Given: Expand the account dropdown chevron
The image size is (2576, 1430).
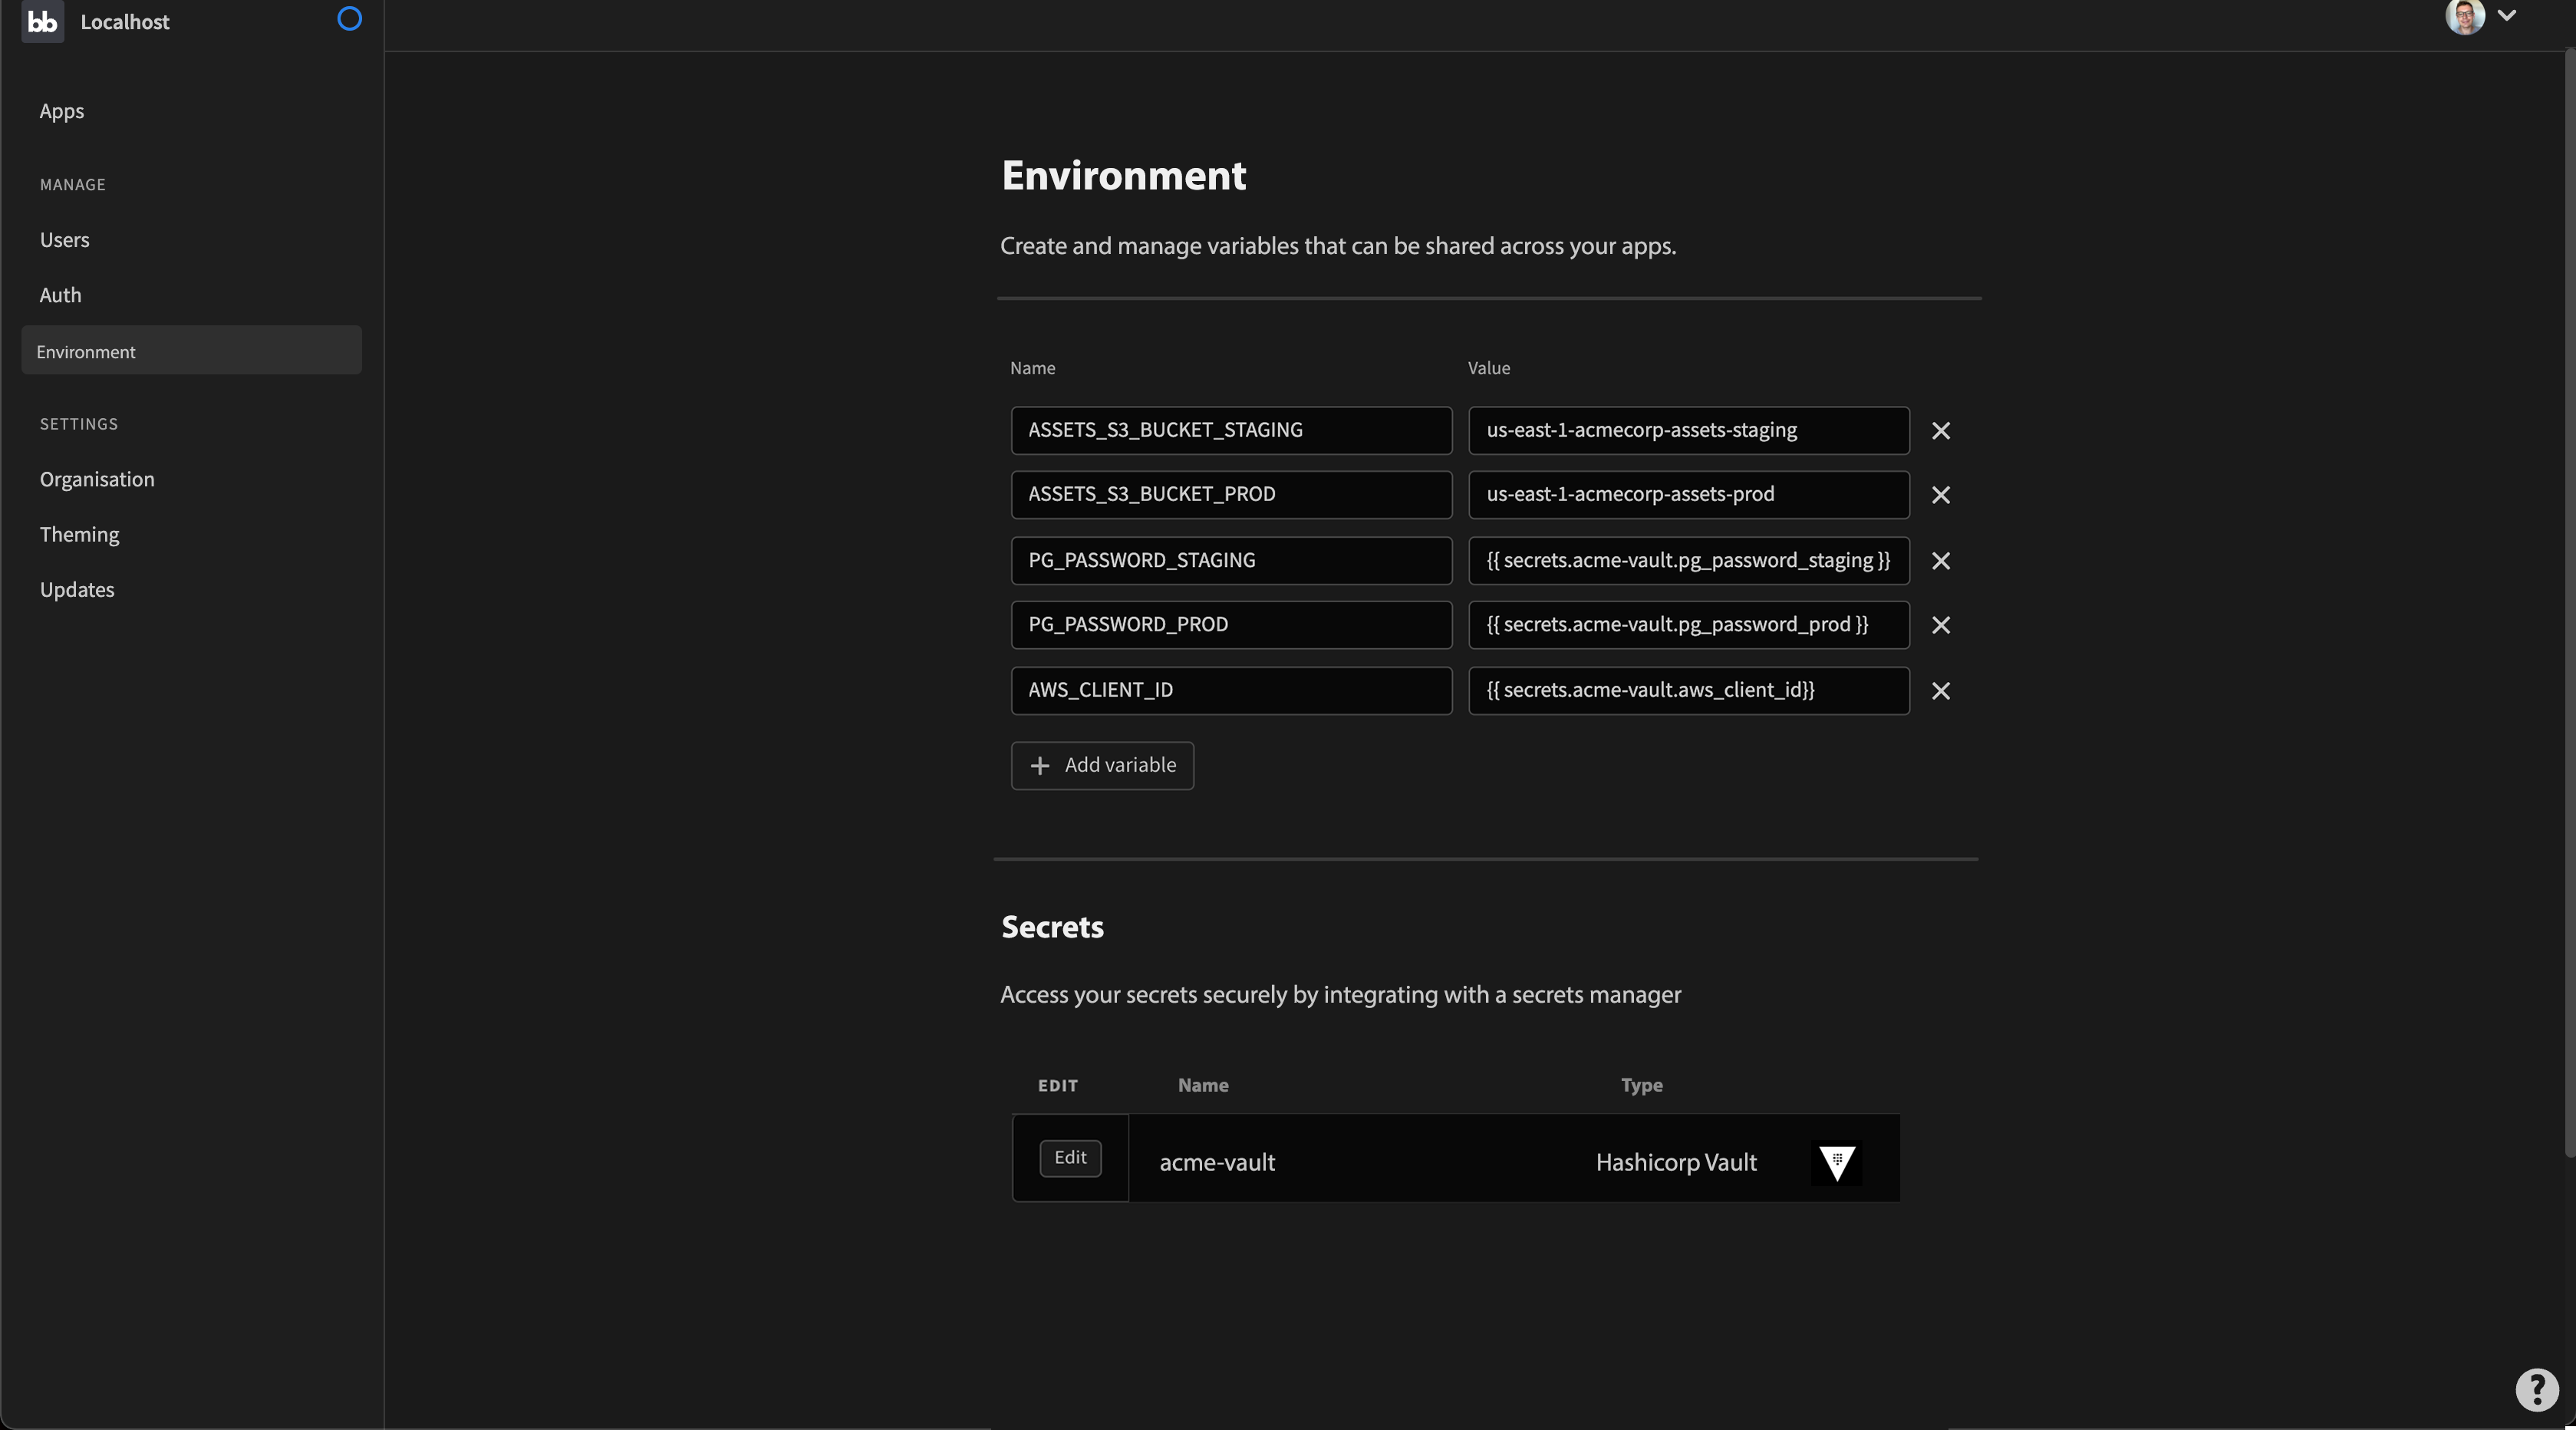Looking at the screenshot, I should (x=2506, y=15).
